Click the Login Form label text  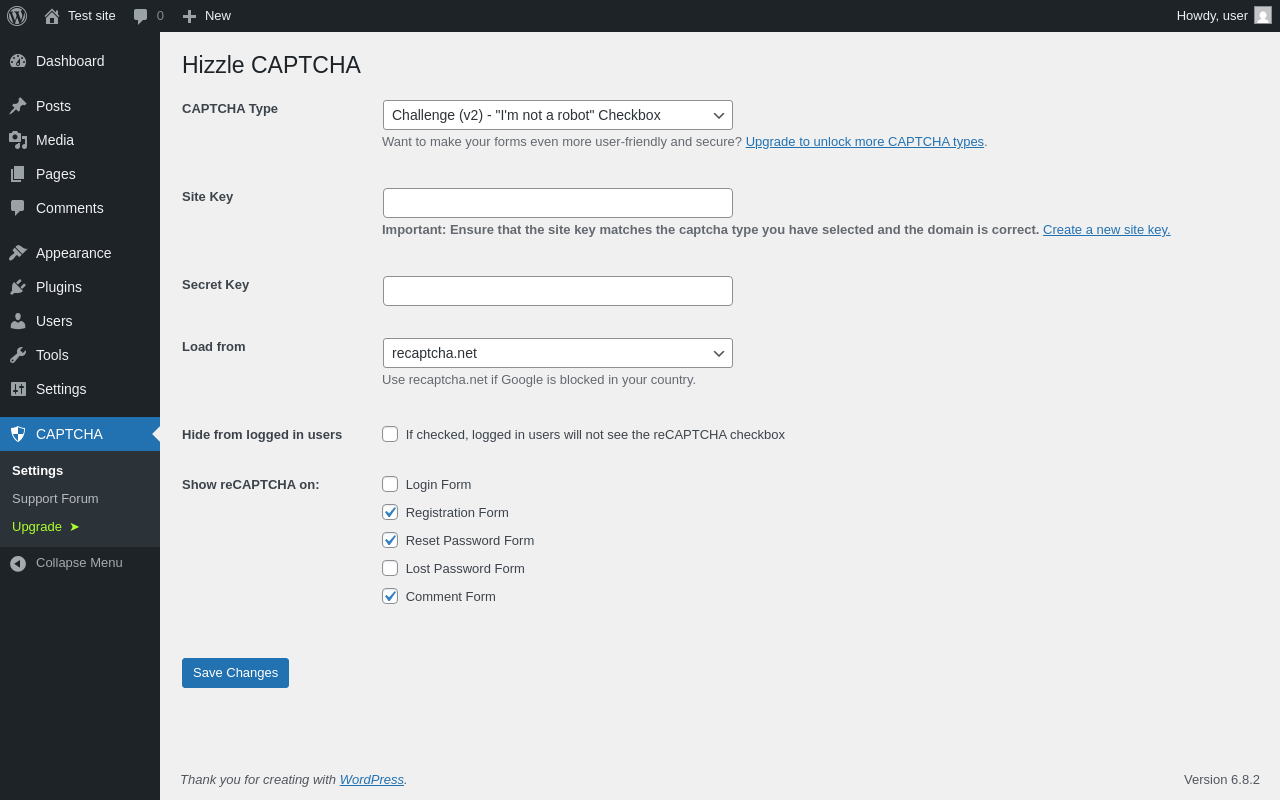coord(438,485)
